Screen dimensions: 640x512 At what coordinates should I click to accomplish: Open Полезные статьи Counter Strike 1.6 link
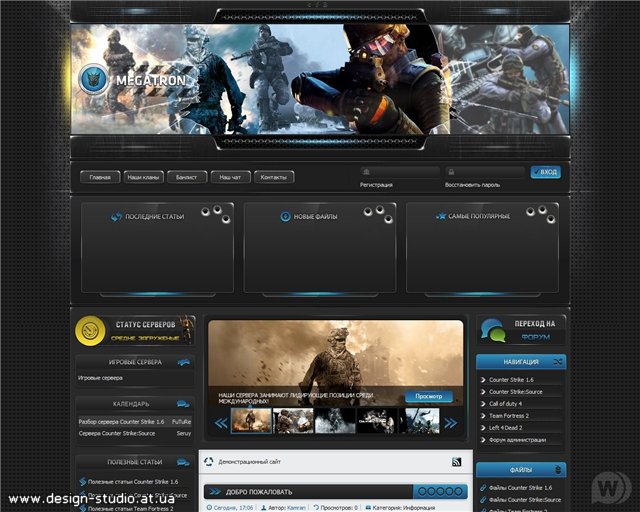(133, 482)
